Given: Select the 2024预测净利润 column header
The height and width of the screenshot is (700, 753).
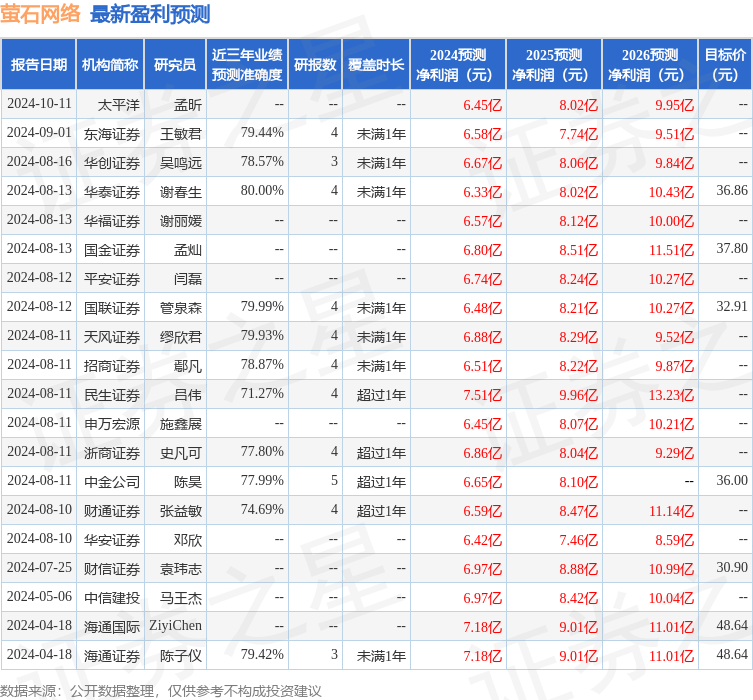Looking at the screenshot, I should click(458, 64).
